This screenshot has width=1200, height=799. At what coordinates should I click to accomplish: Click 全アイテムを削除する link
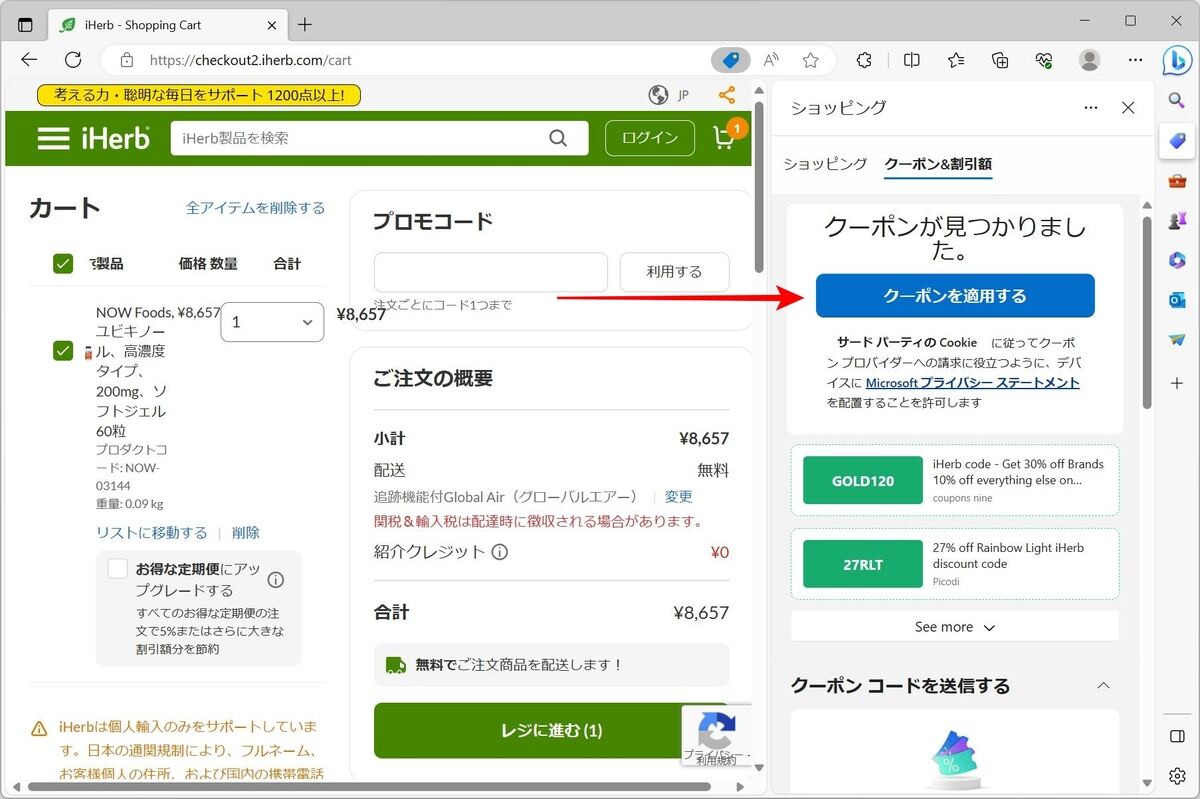pos(256,208)
